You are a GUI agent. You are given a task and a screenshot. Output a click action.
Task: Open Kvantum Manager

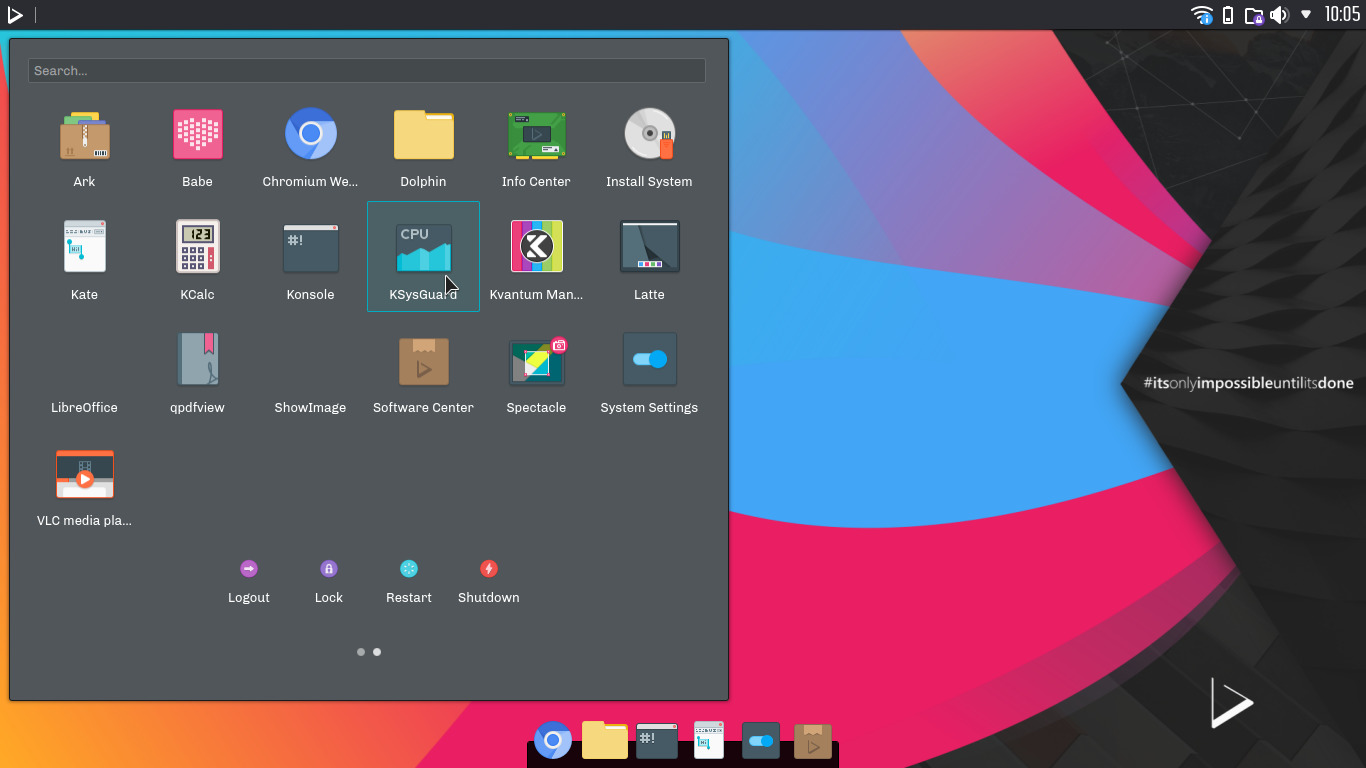pos(536,247)
